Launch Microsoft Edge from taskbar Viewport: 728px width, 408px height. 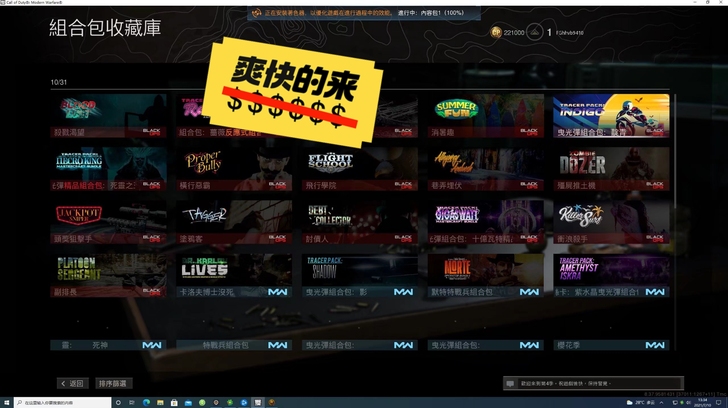(146, 402)
